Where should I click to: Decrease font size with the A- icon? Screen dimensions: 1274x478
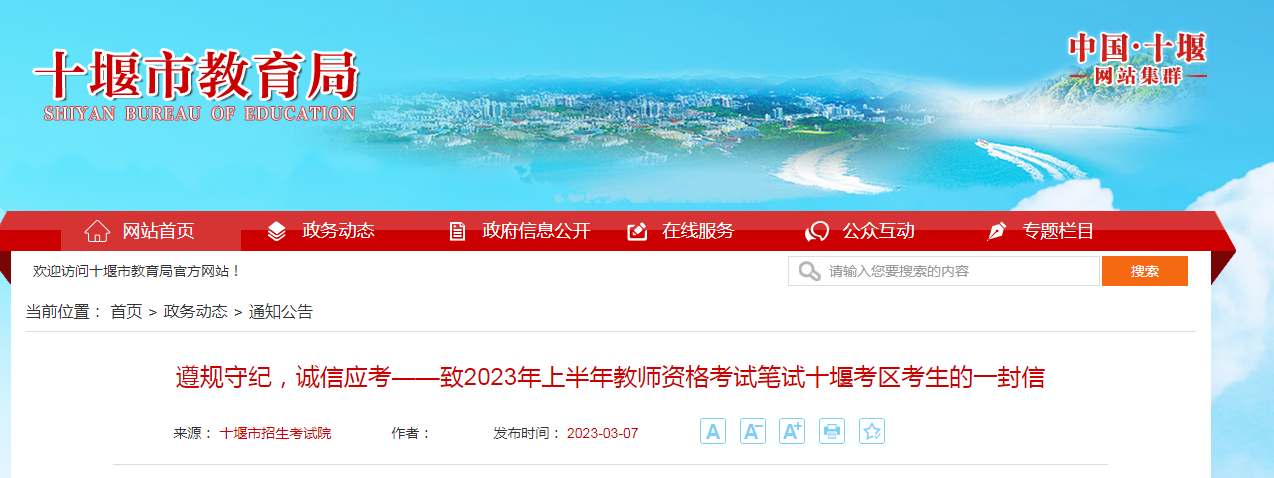click(752, 431)
